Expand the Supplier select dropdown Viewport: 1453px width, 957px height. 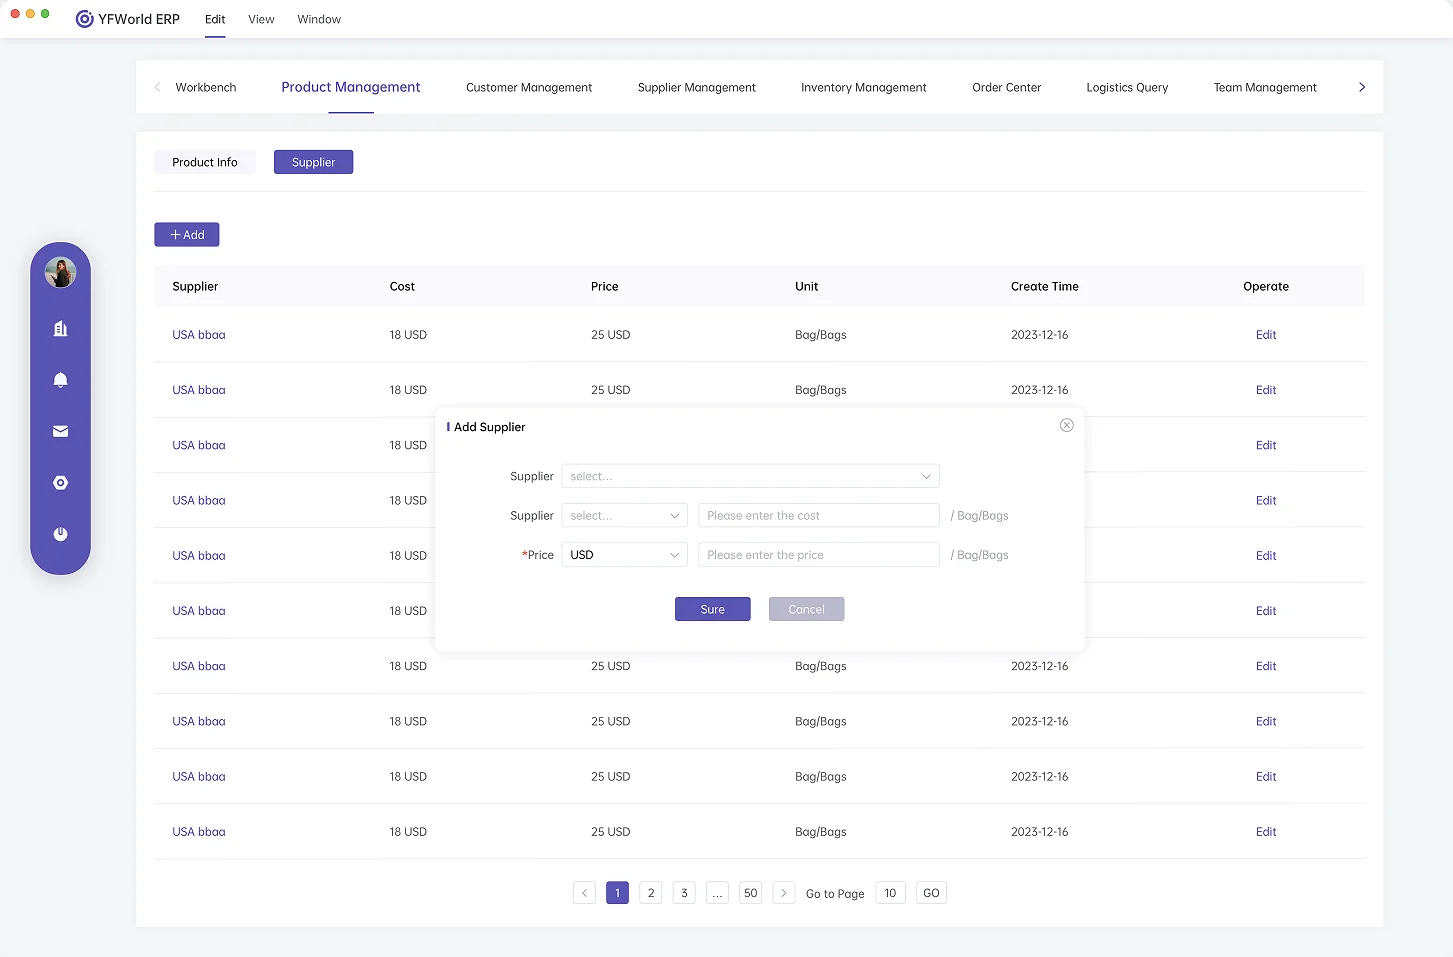click(750, 477)
